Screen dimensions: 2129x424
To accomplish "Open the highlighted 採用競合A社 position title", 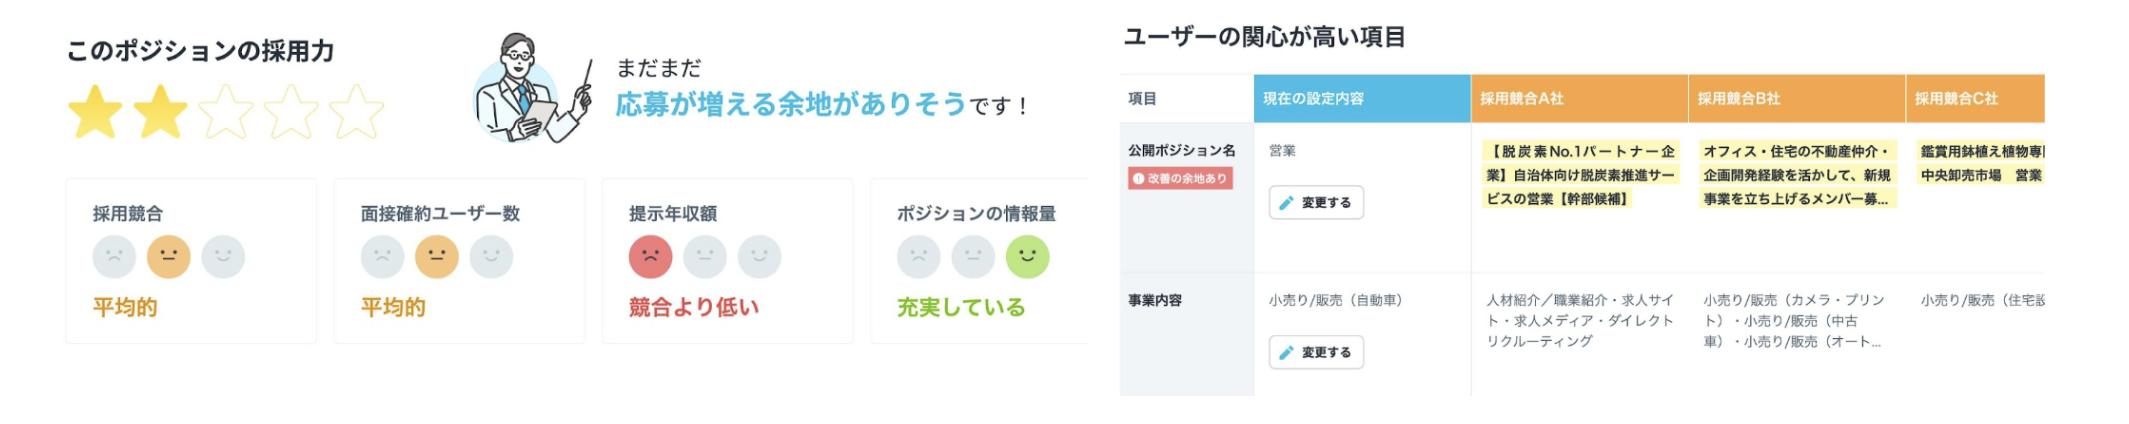I will [x=1580, y=175].
